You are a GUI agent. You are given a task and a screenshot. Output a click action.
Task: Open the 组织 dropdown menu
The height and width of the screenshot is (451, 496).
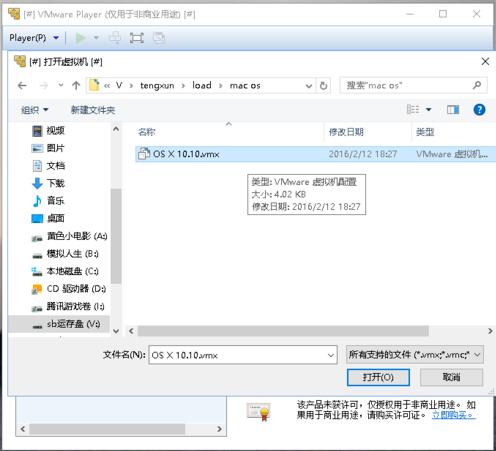(x=35, y=110)
